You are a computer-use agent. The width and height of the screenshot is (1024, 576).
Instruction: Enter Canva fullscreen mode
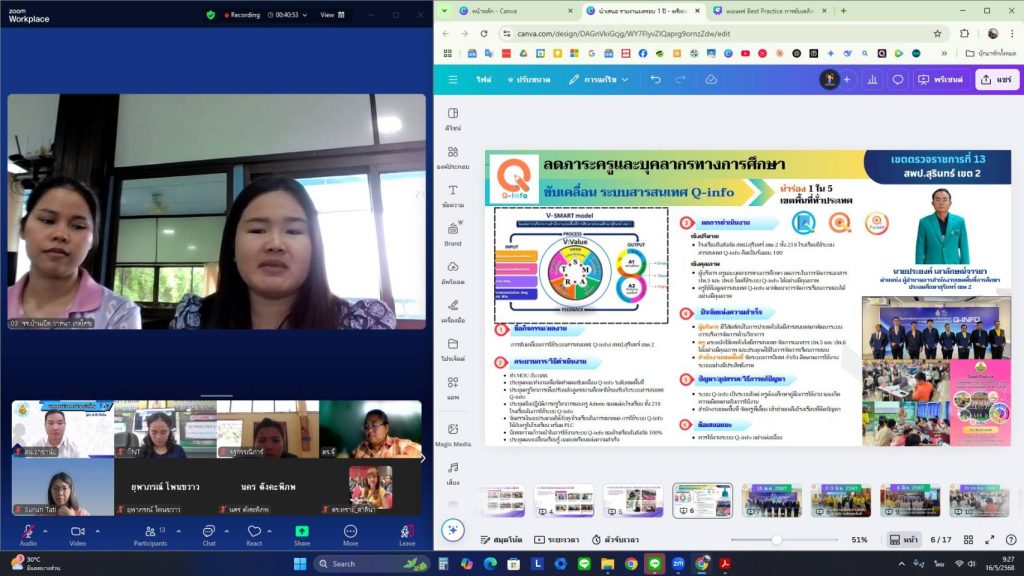[990, 540]
